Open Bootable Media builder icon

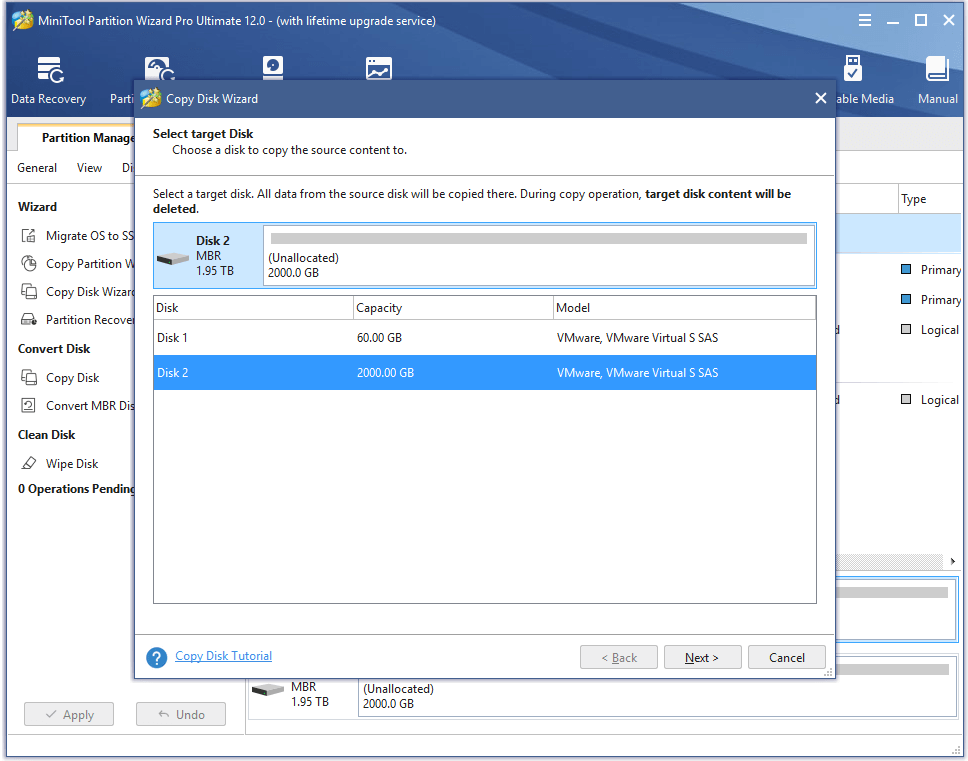(x=853, y=69)
